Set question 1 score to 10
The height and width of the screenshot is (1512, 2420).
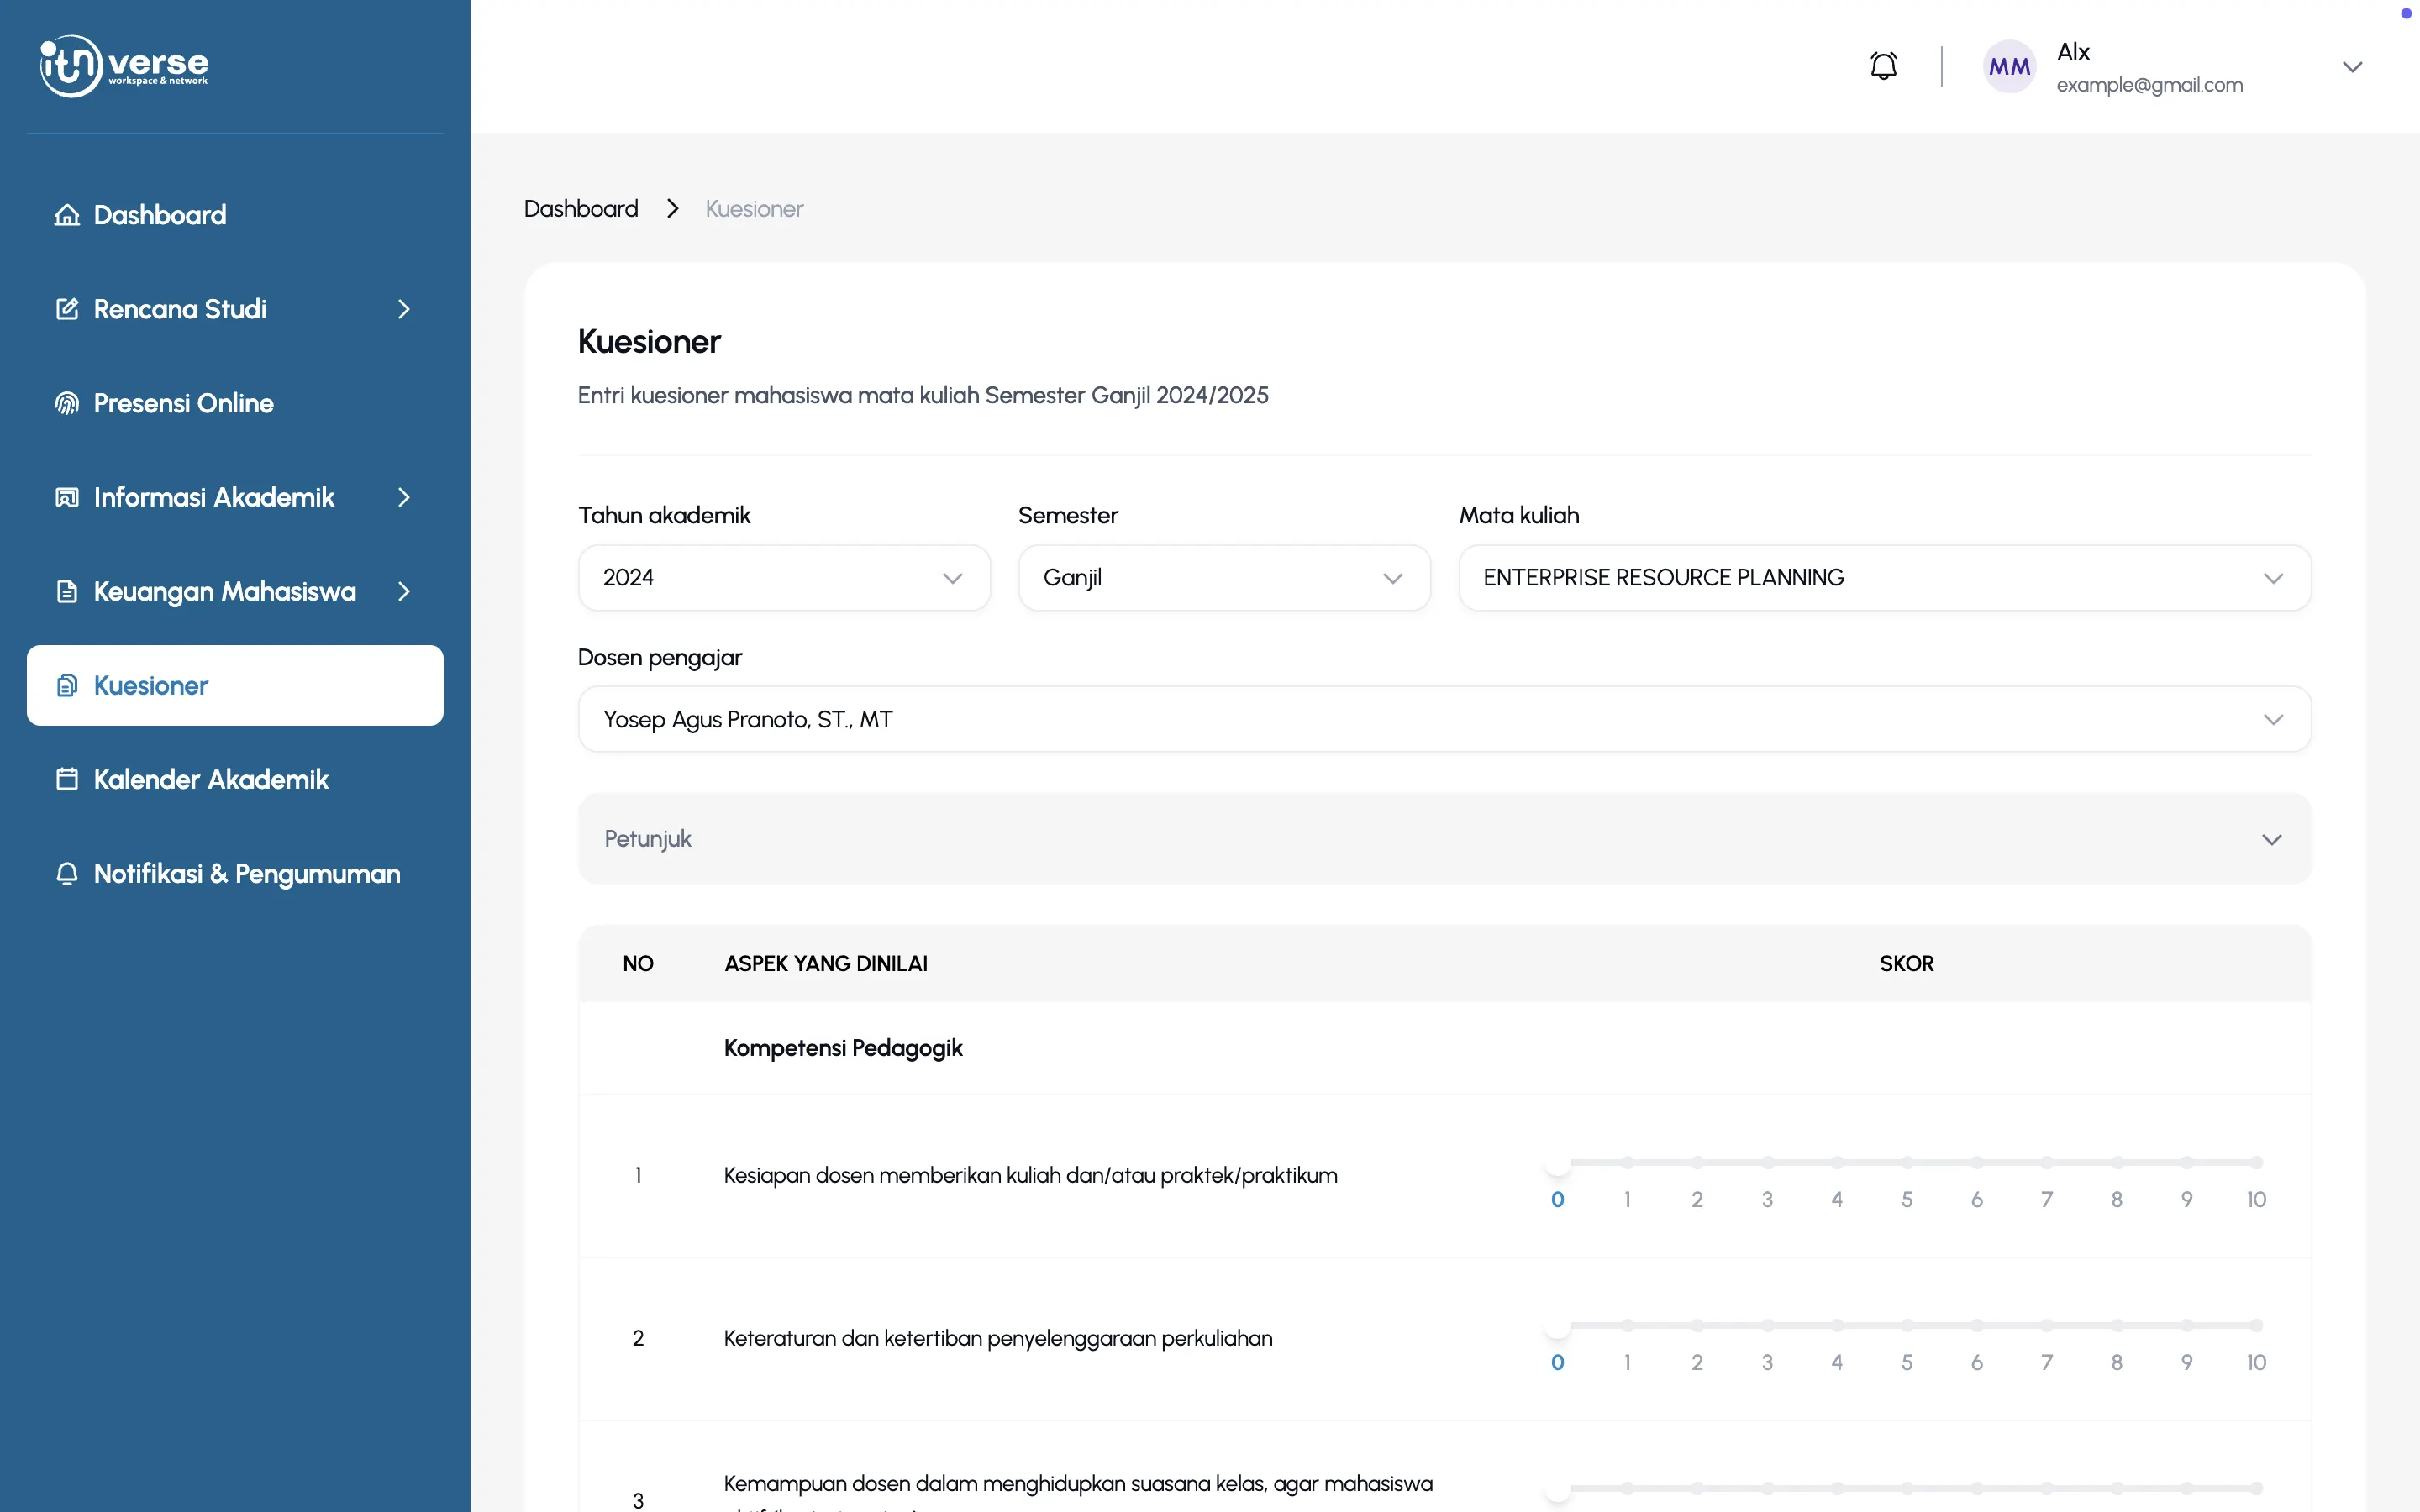coord(2256,1163)
